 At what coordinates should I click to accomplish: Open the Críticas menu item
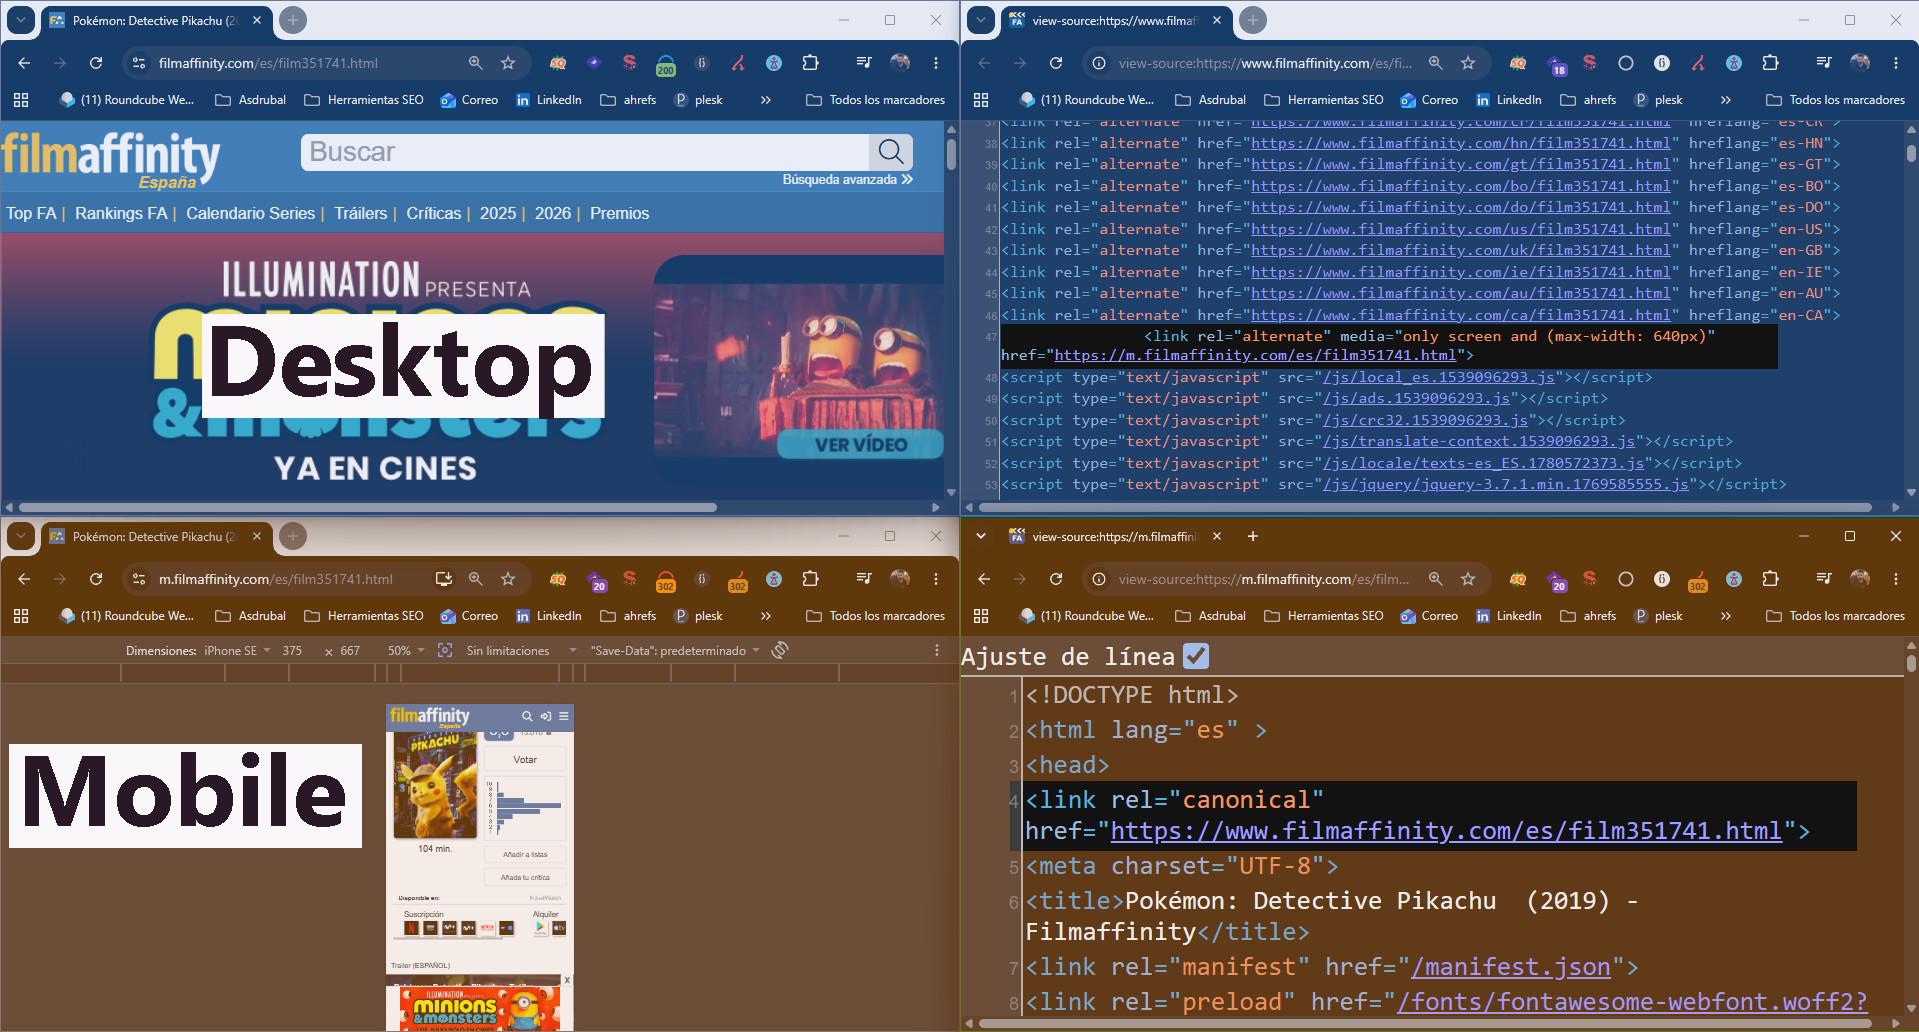433,213
